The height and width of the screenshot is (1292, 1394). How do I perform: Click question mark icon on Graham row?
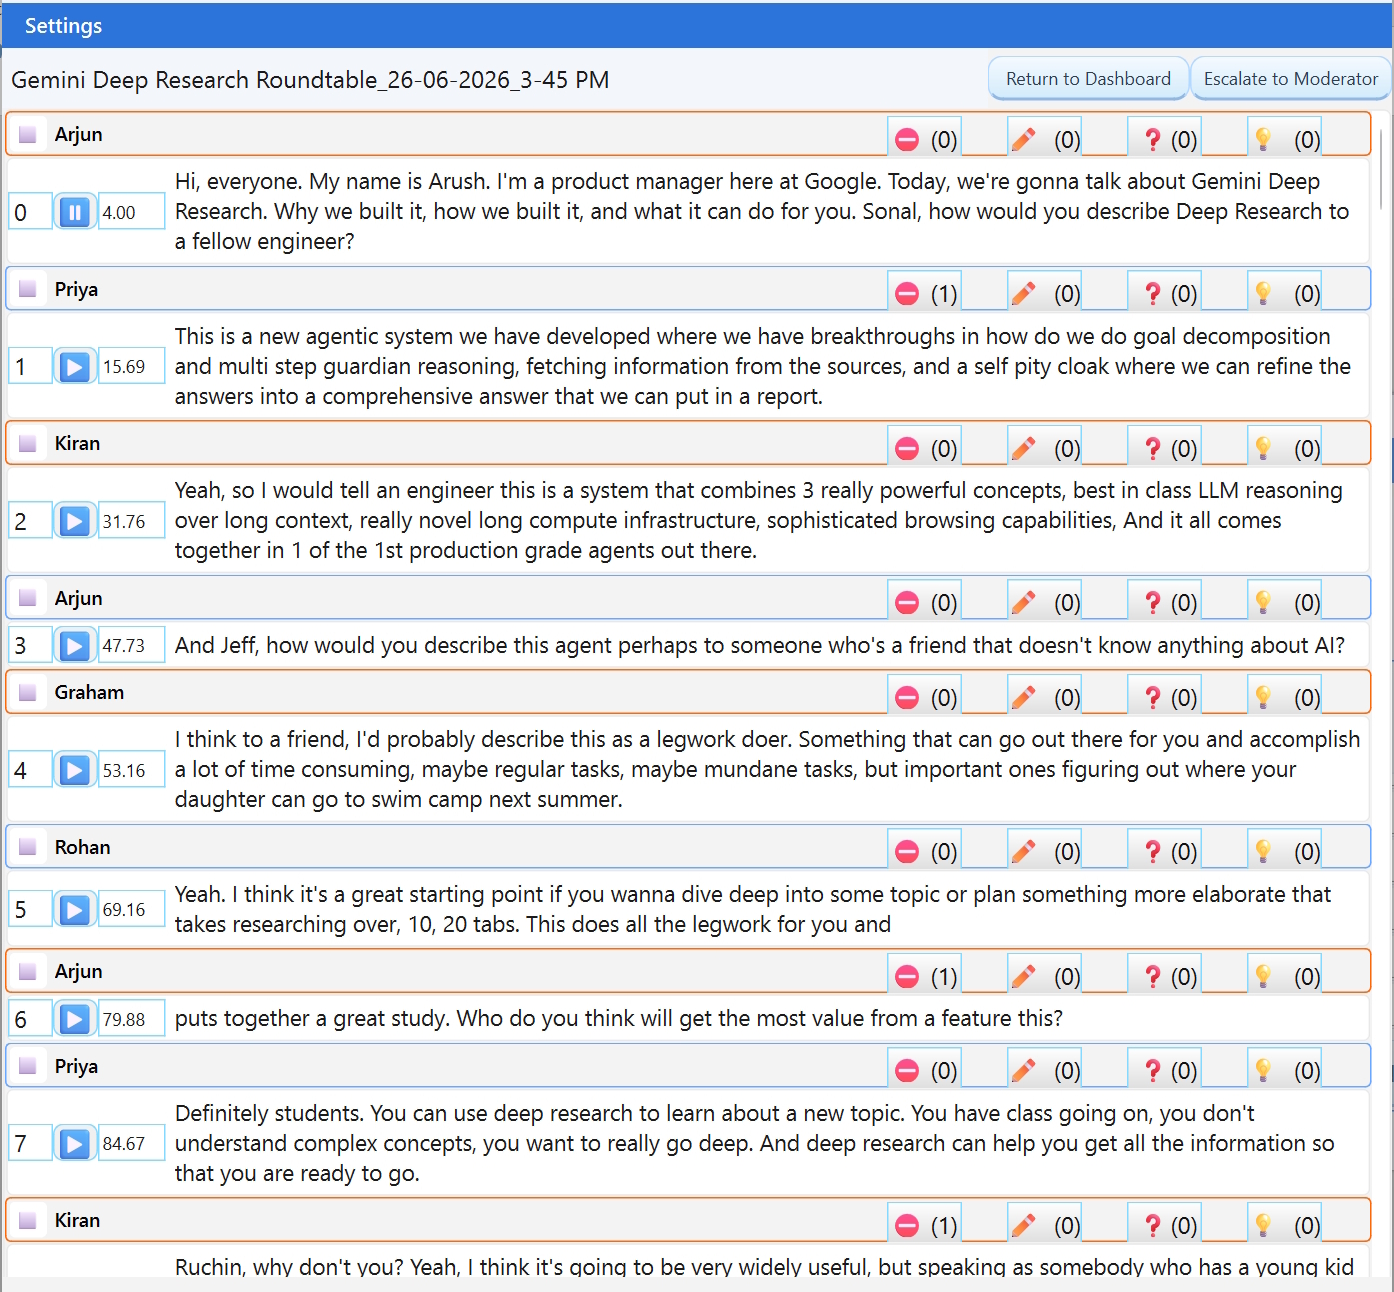click(1152, 697)
